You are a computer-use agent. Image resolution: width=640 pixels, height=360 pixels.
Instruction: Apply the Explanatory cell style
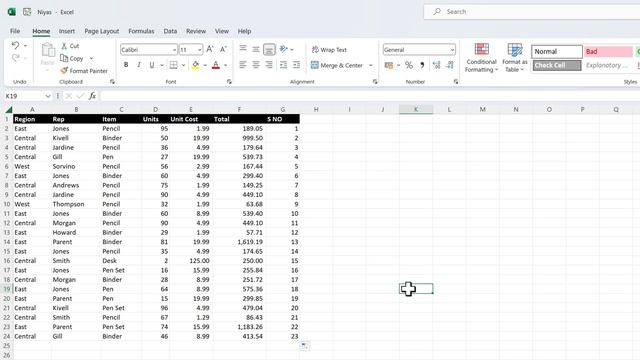coord(608,65)
